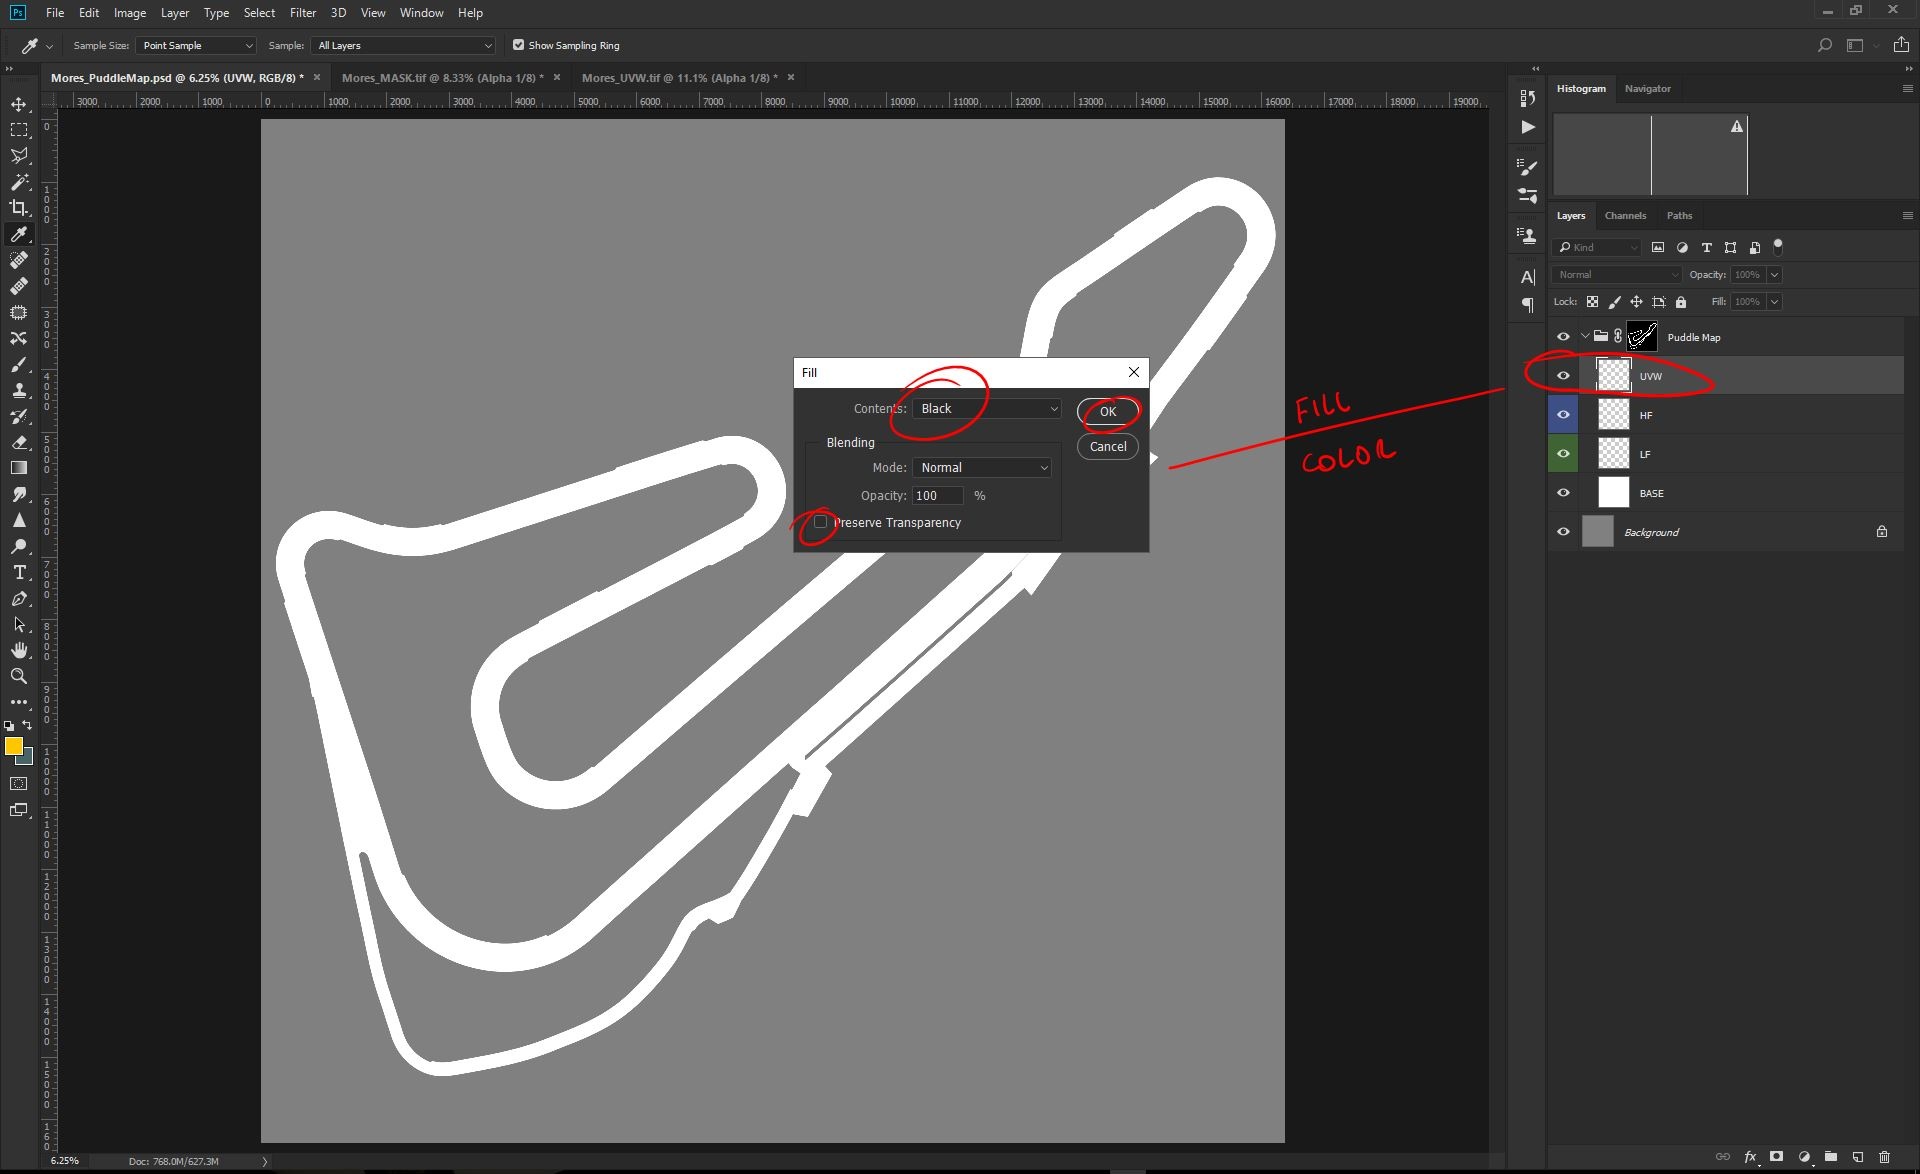Select the Horizontal Type tool
Image resolution: width=1920 pixels, height=1174 pixels.
(x=19, y=572)
